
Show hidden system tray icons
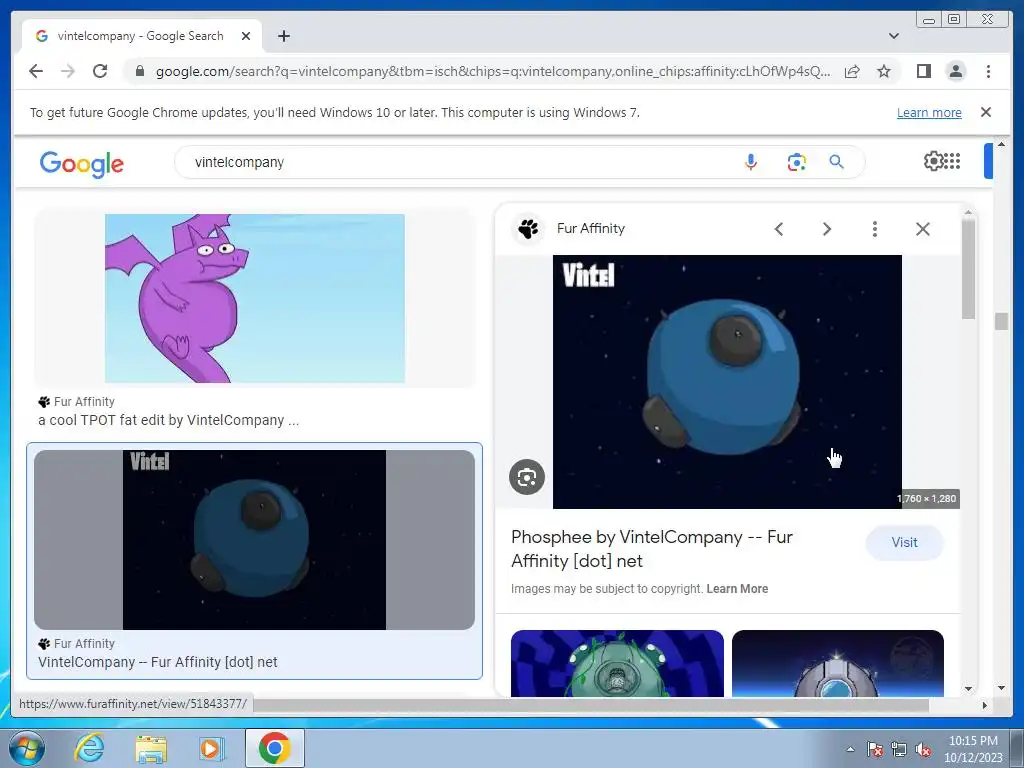pos(850,749)
